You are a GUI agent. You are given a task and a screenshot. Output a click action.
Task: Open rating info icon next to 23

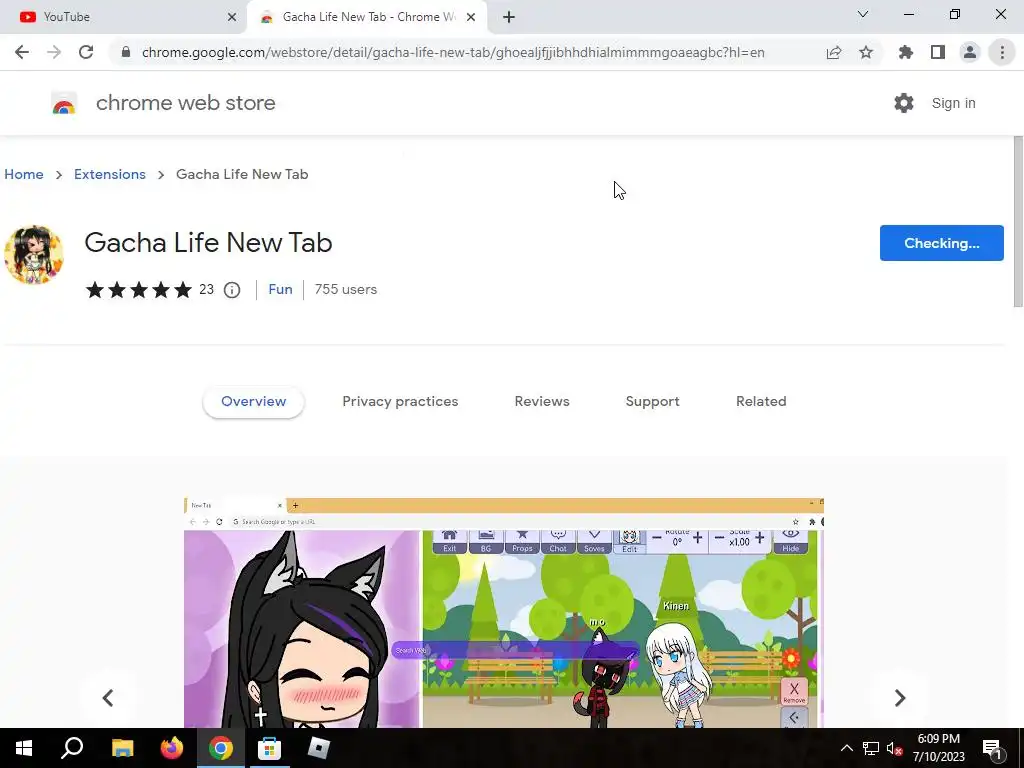point(232,289)
